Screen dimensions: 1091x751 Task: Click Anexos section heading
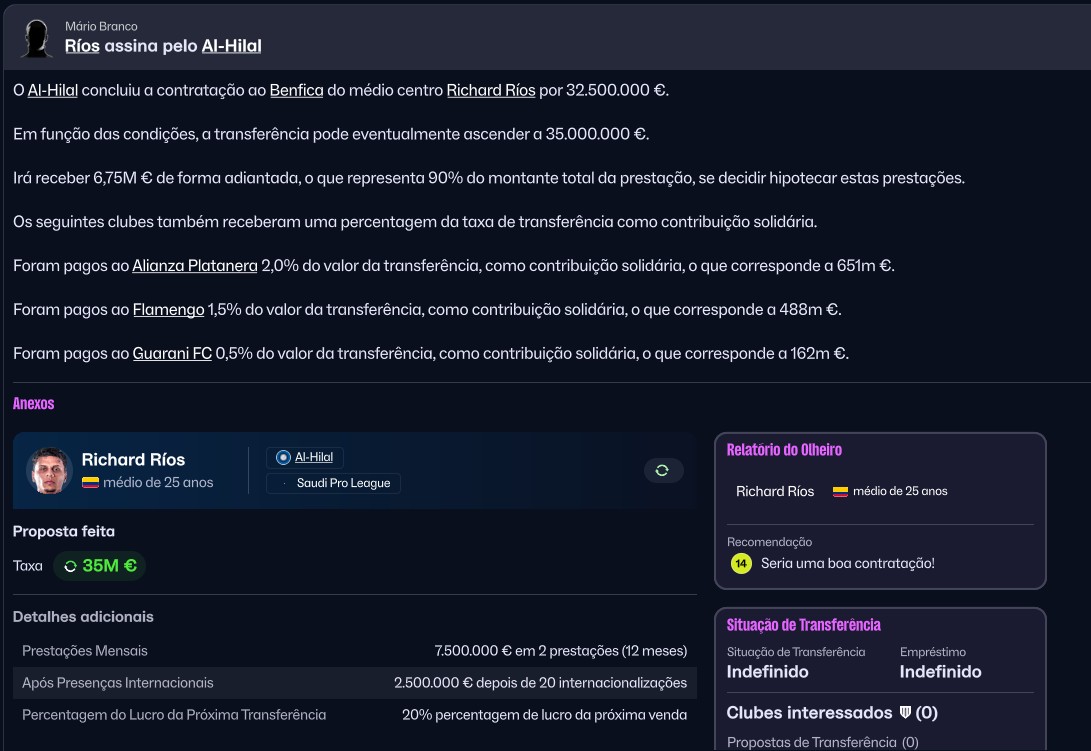(33, 404)
